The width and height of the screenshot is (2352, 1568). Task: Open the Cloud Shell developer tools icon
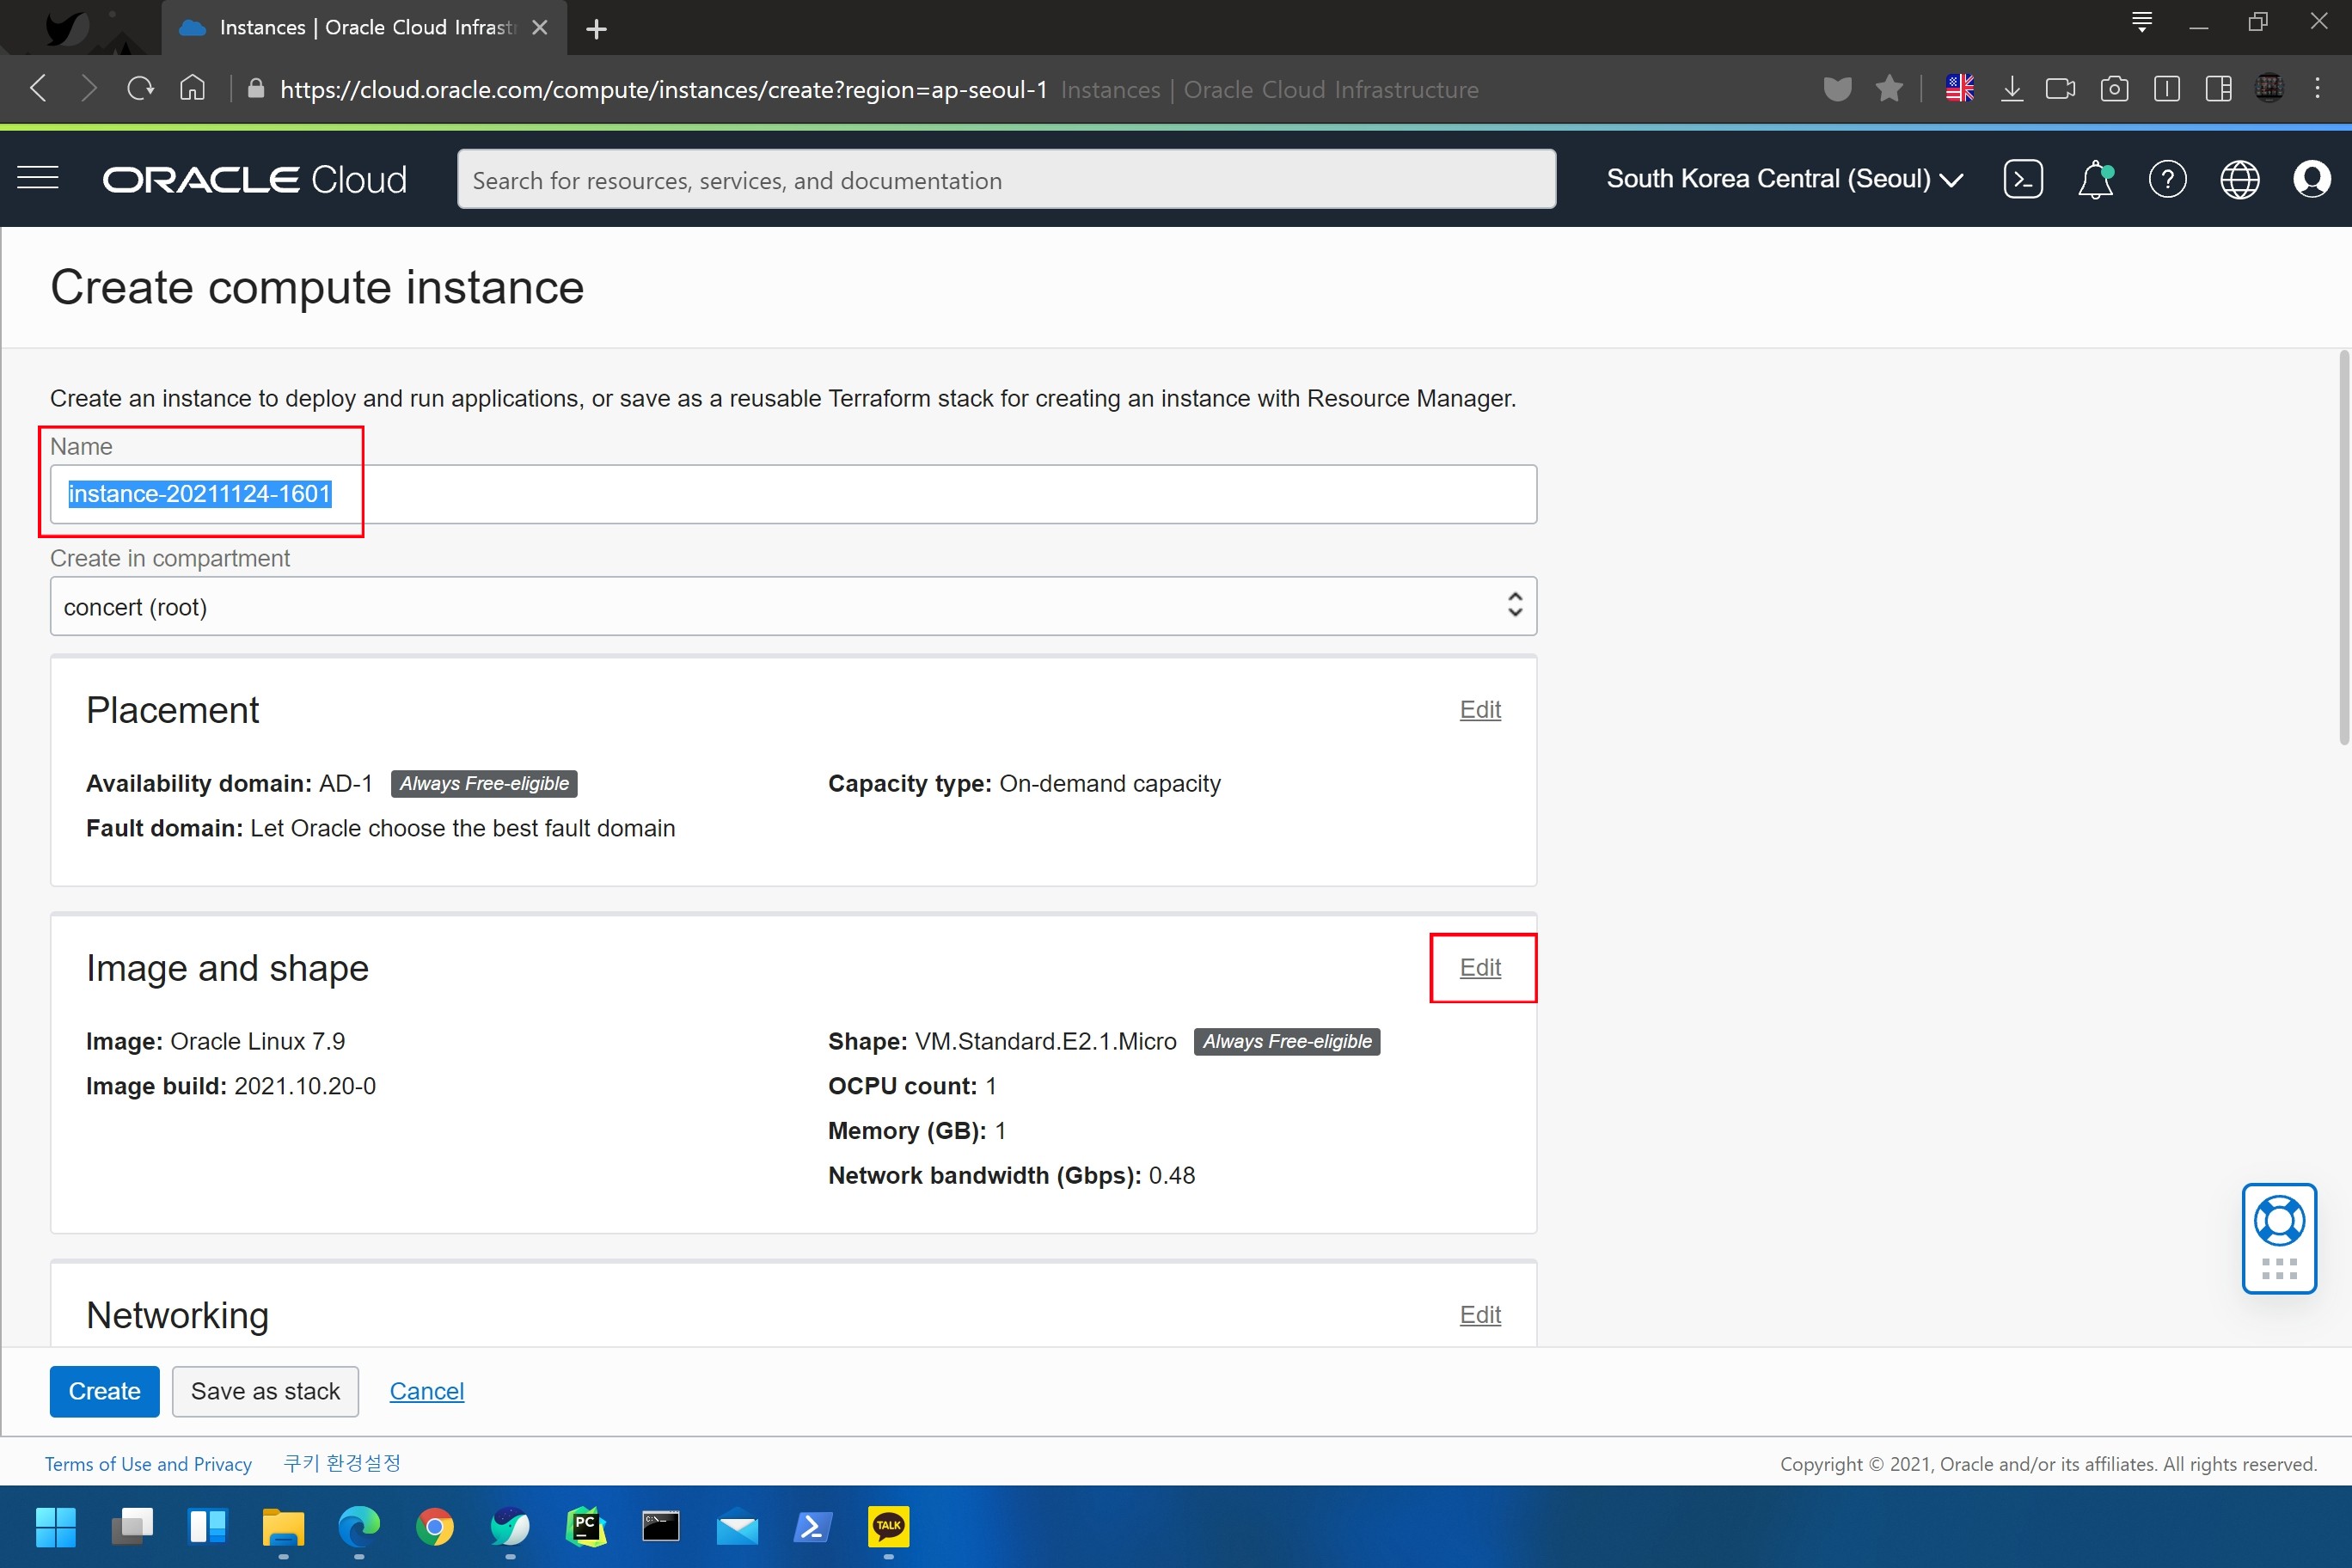[2022, 179]
